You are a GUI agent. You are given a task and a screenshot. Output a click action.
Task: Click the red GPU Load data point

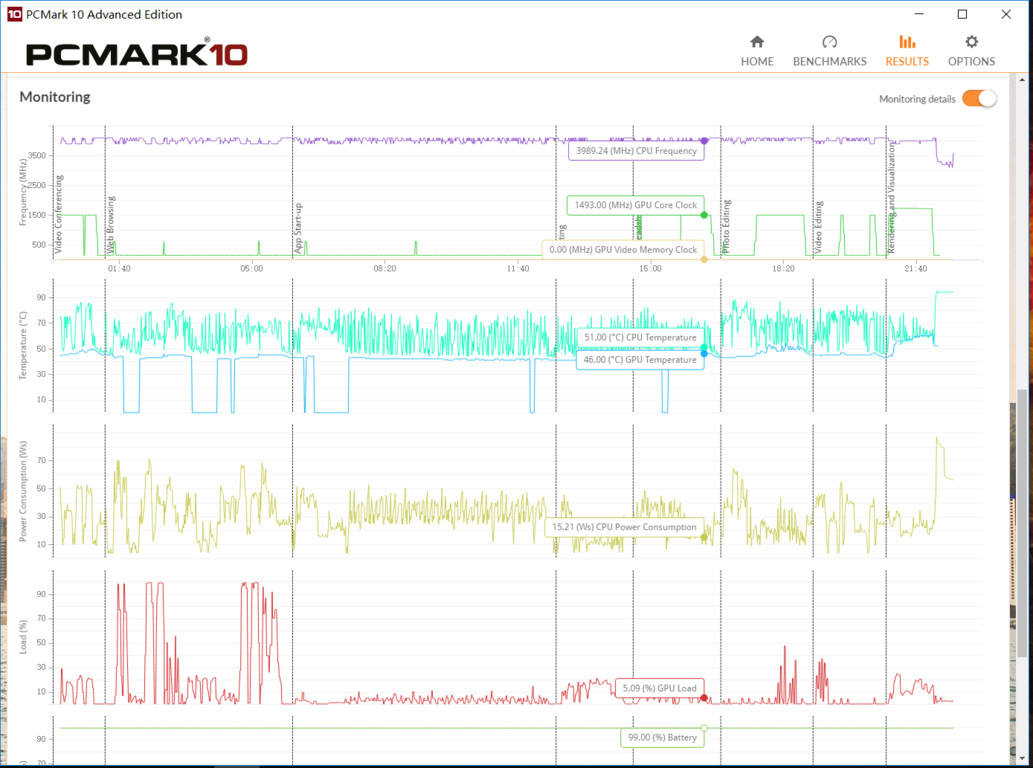coord(704,698)
